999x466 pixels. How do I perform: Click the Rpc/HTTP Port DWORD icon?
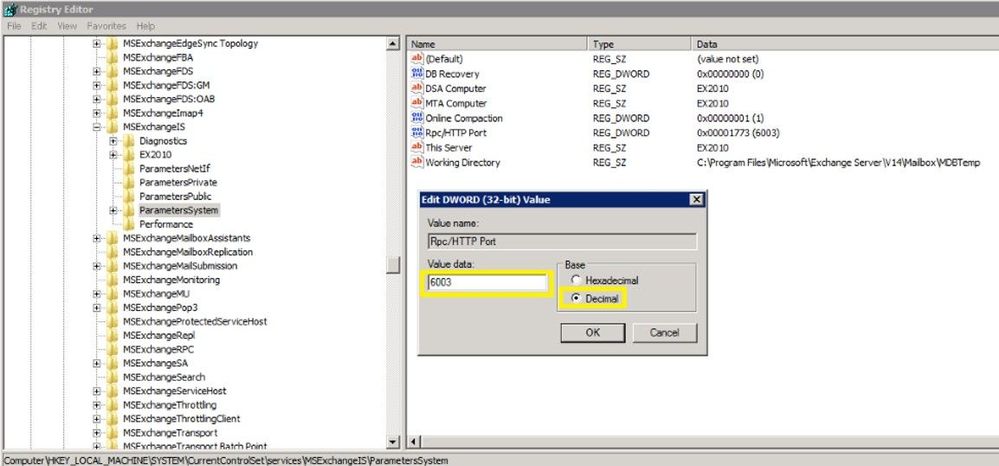point(417,133)
